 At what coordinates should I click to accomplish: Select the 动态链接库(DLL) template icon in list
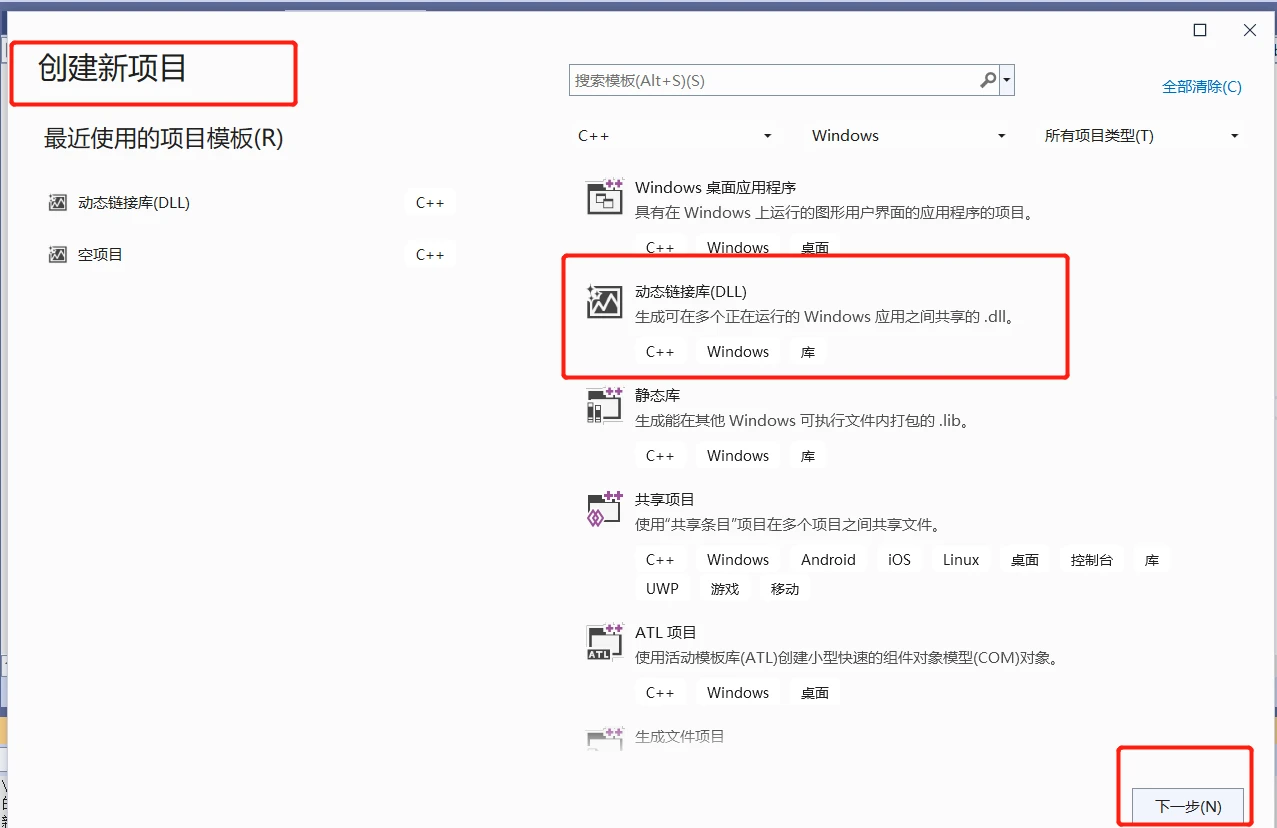(604, 302)
